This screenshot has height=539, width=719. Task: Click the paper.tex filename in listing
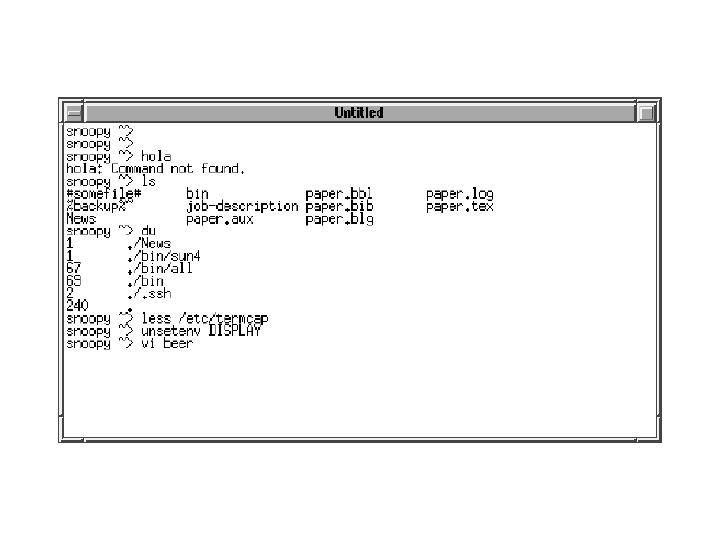459,207
